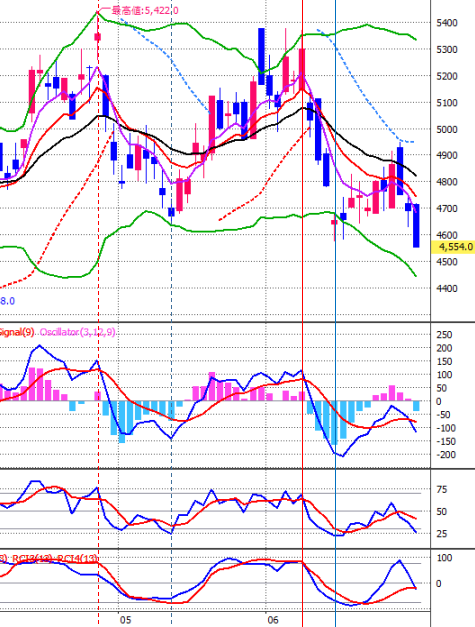Select the latest blue candlestick at far right
This screenshot has width=475, height=627.
(416, 226)
